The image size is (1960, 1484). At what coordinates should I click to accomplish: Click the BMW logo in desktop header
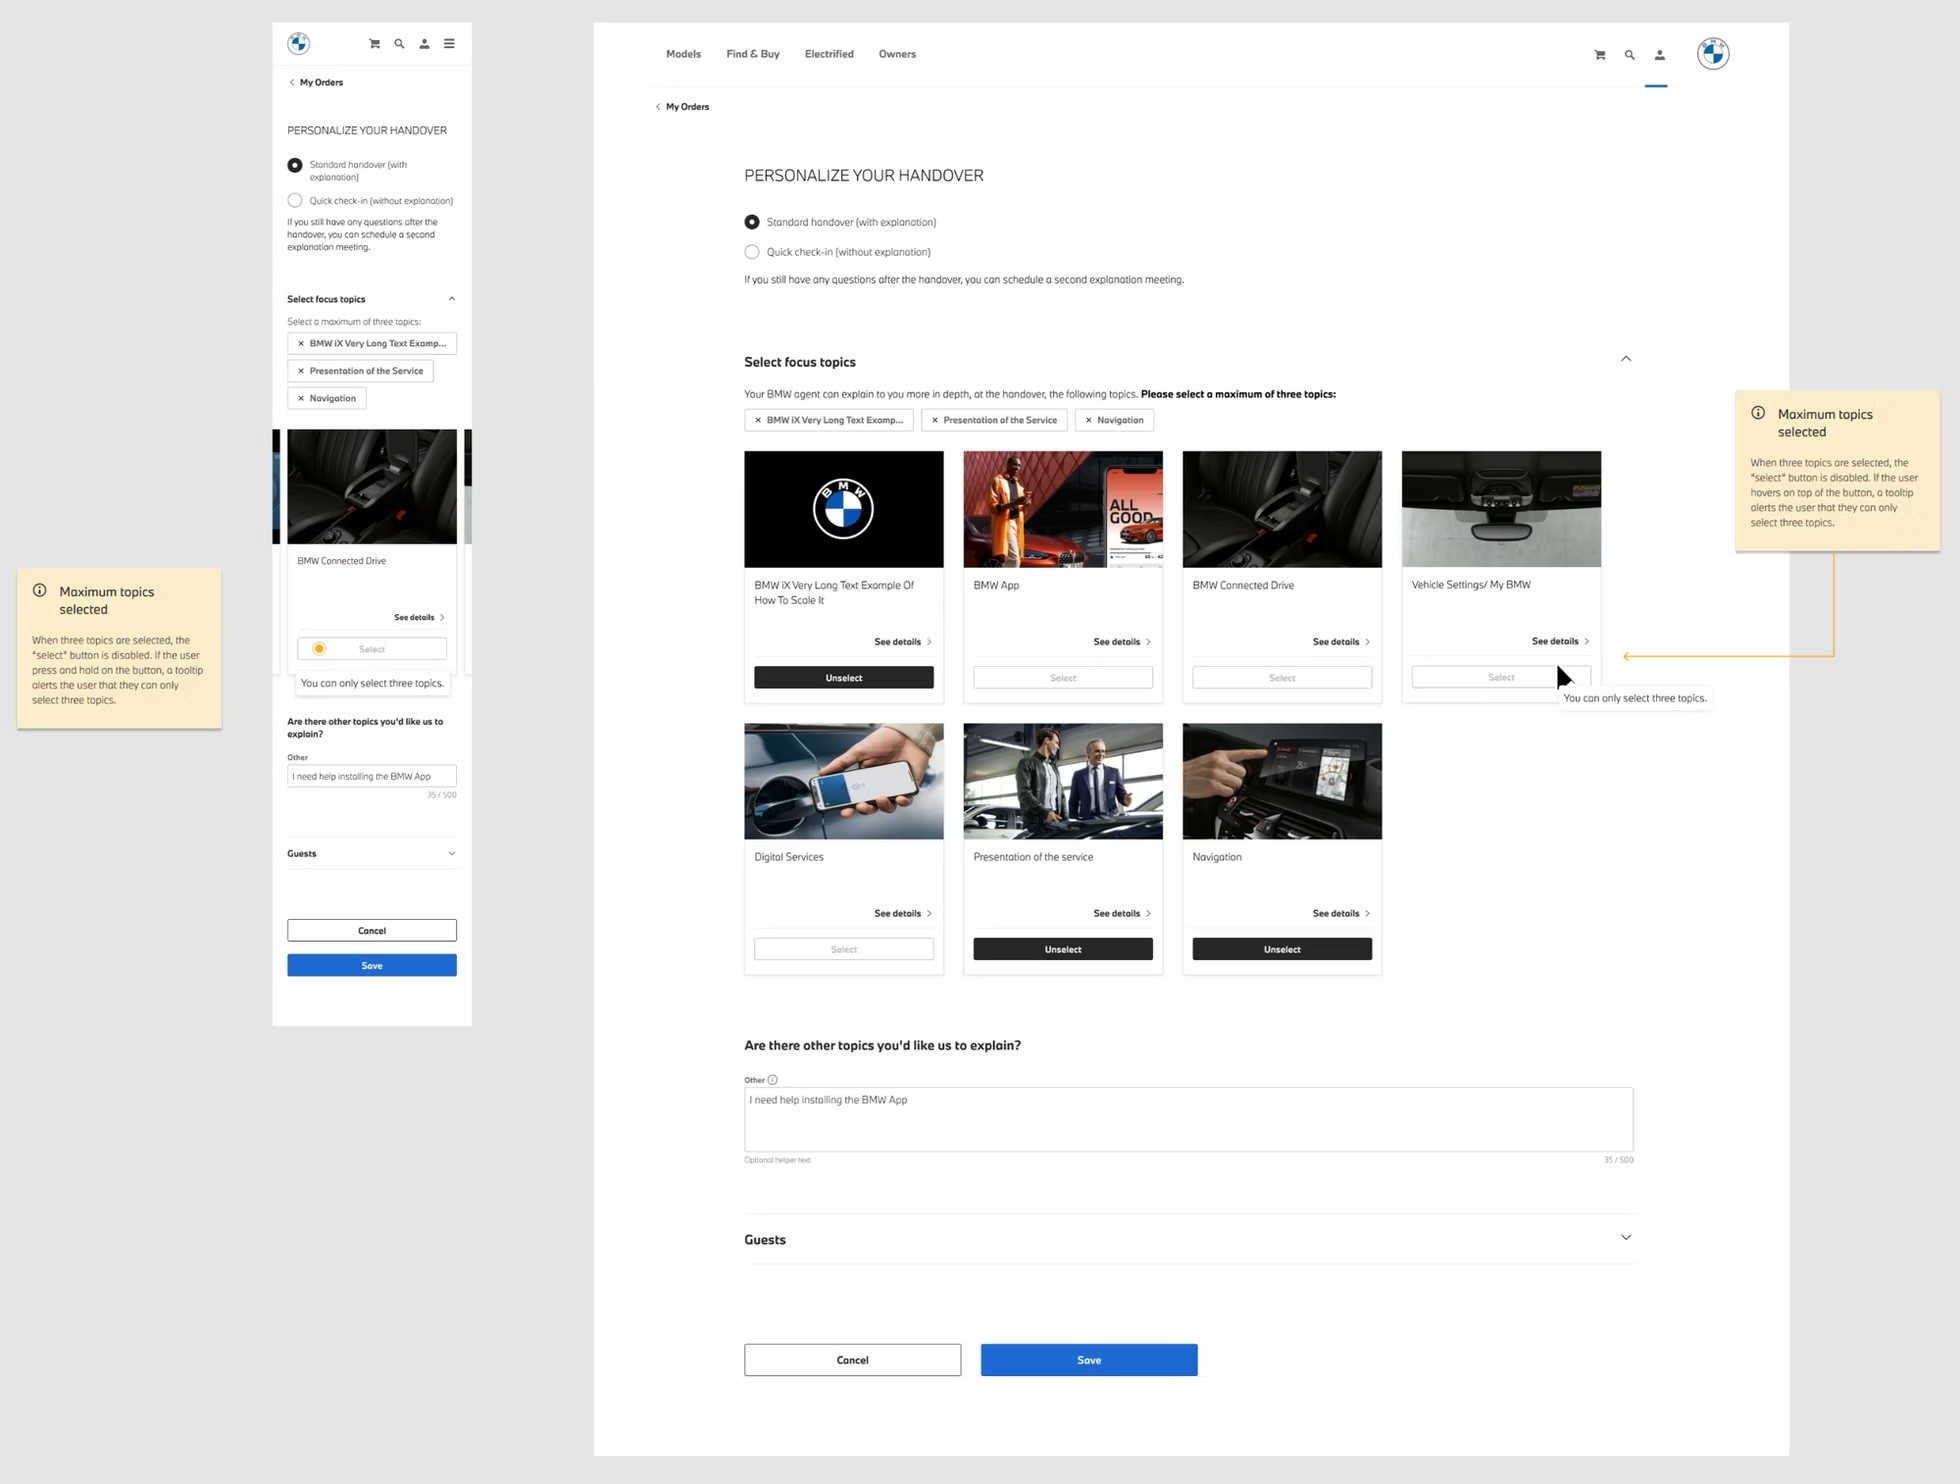(1712, 54)
